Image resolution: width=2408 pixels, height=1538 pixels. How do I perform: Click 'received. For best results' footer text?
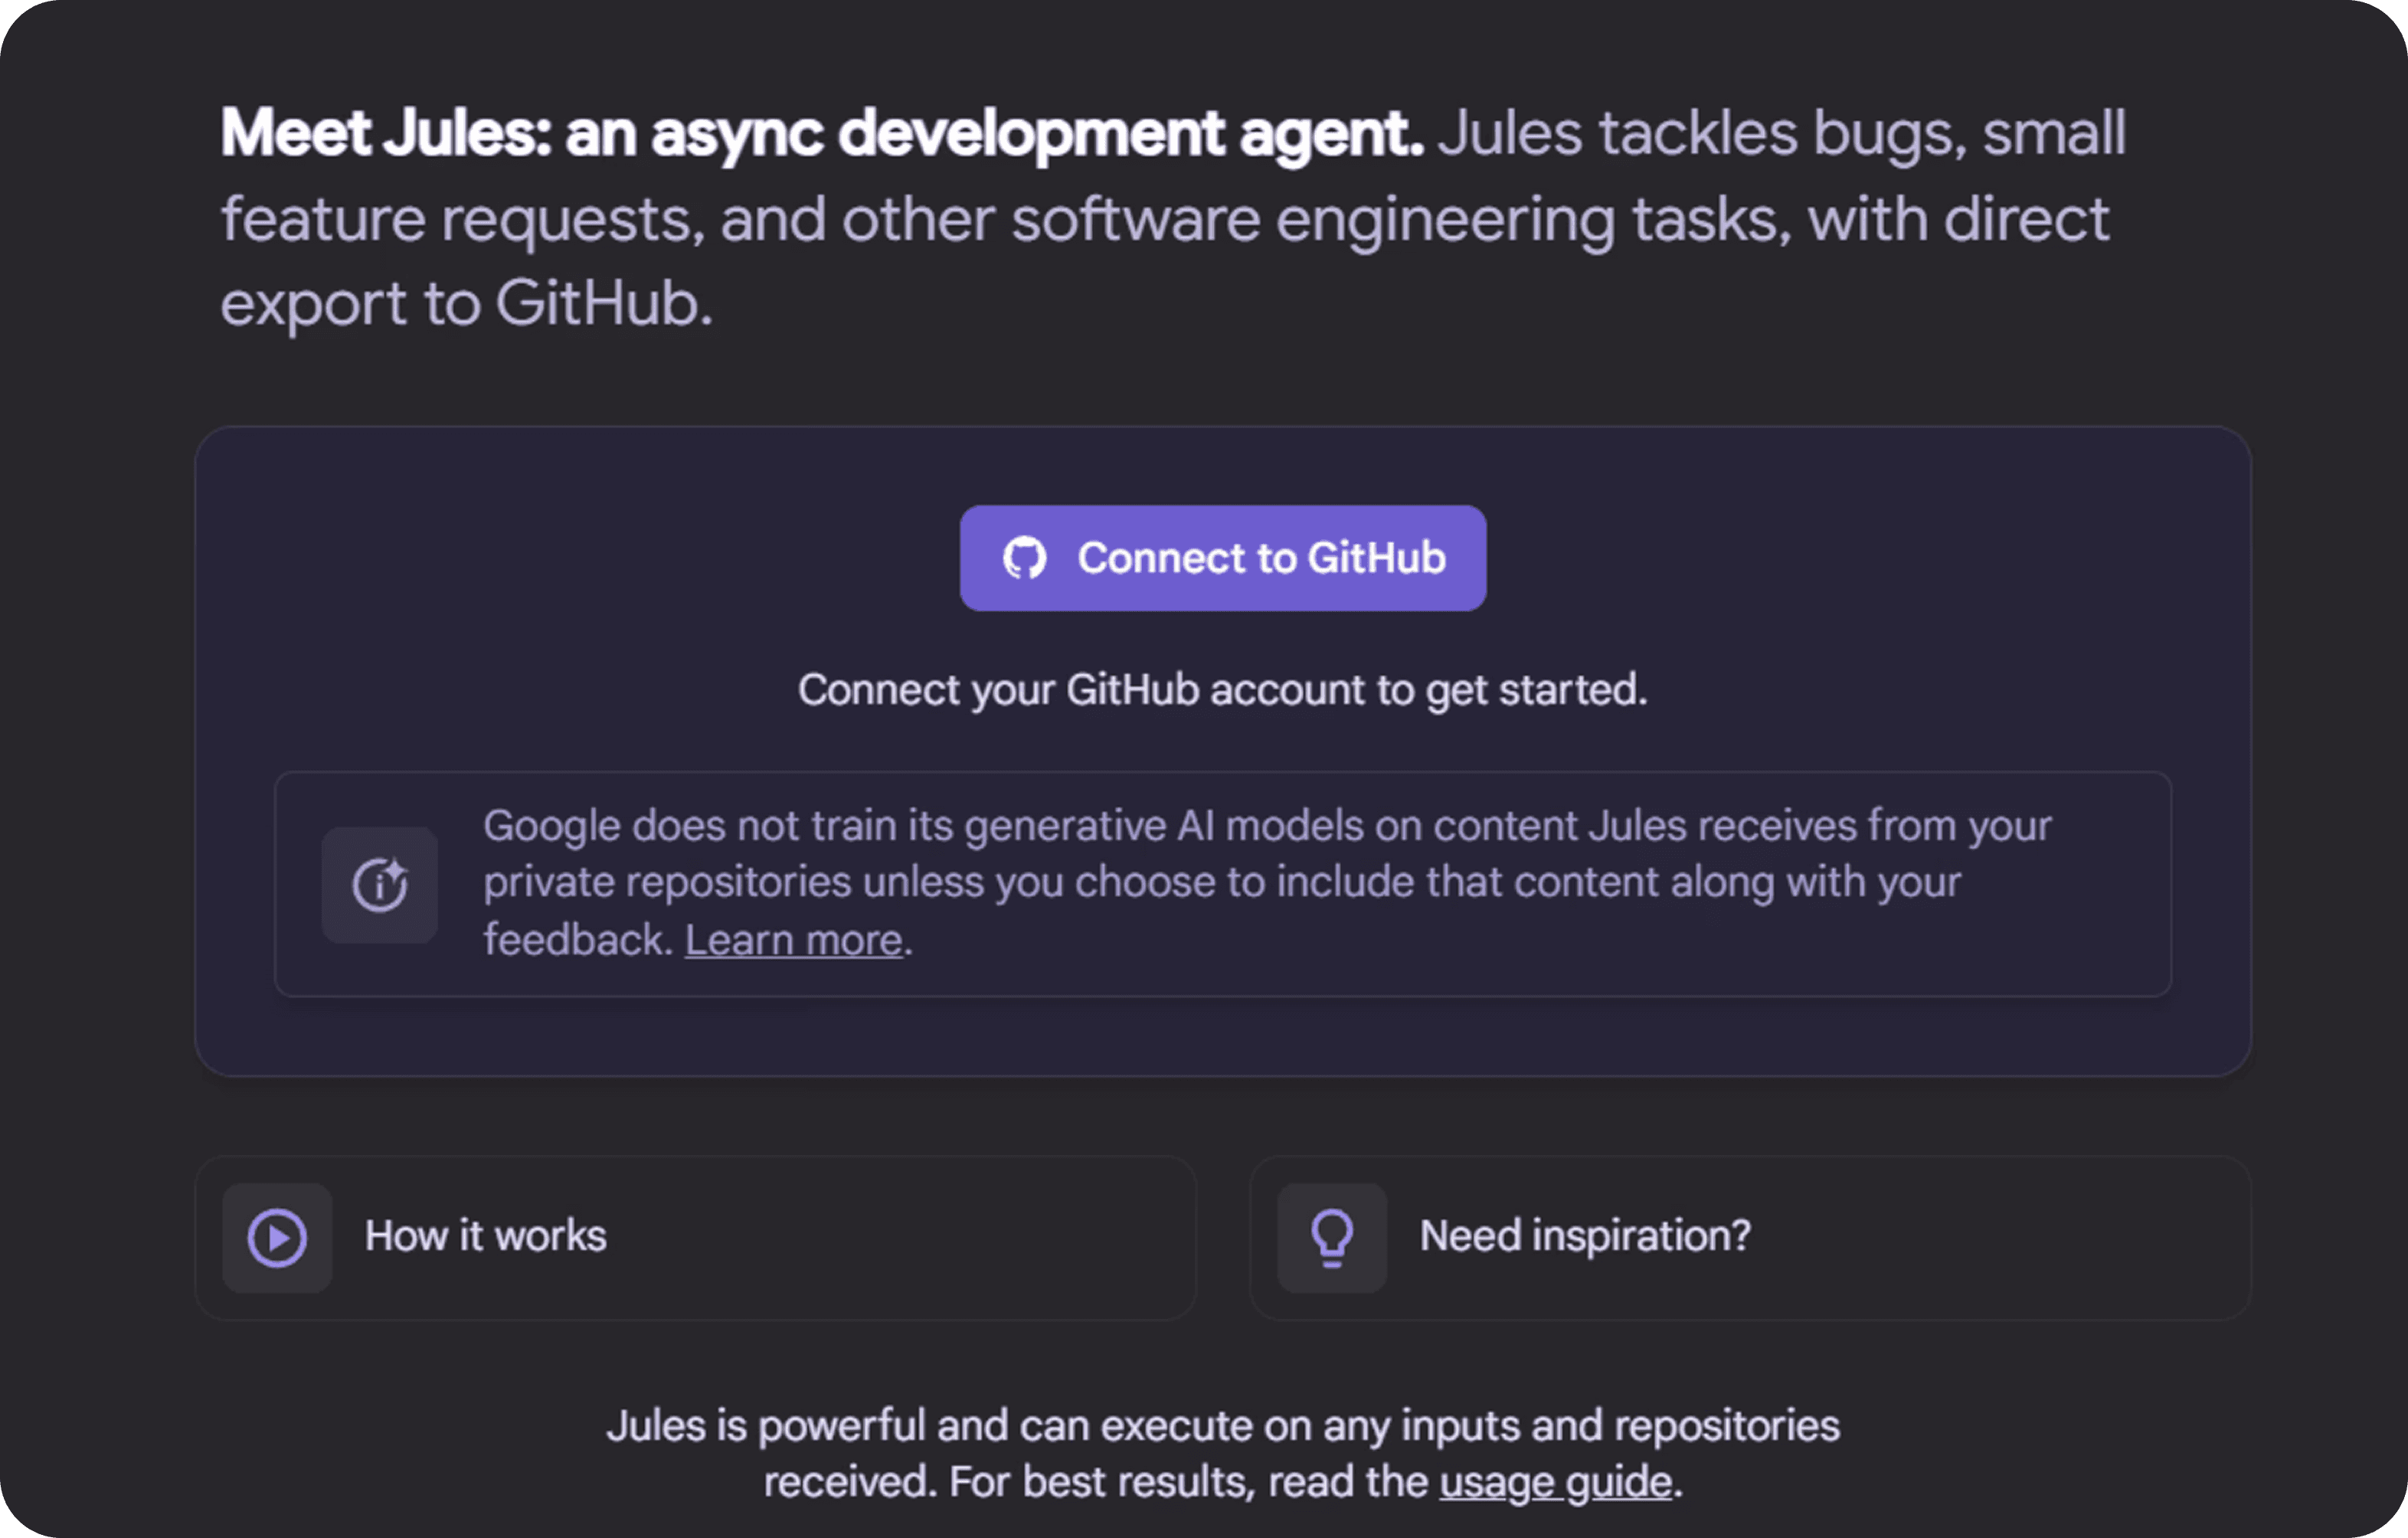[1095, 1482]
